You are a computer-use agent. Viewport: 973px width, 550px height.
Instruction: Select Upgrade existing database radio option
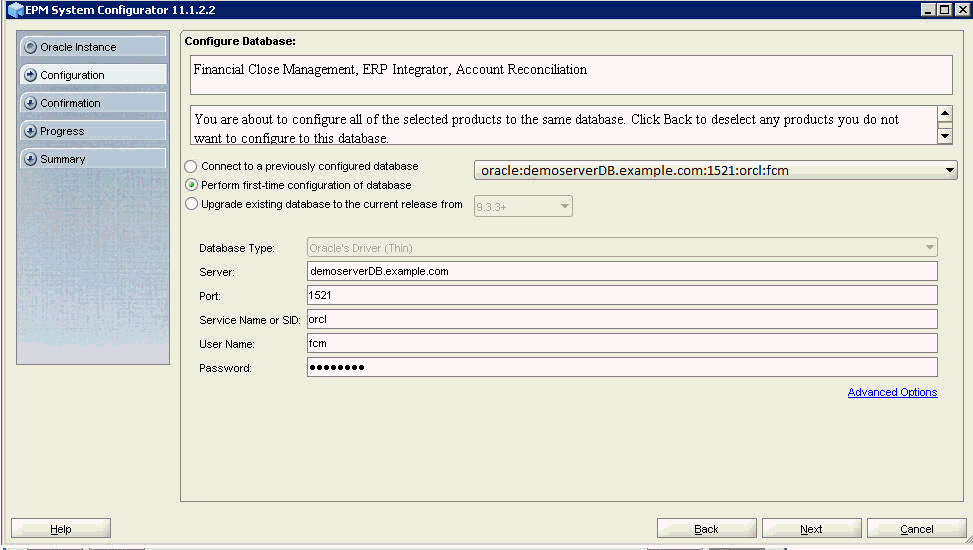[x=191, y=205]
